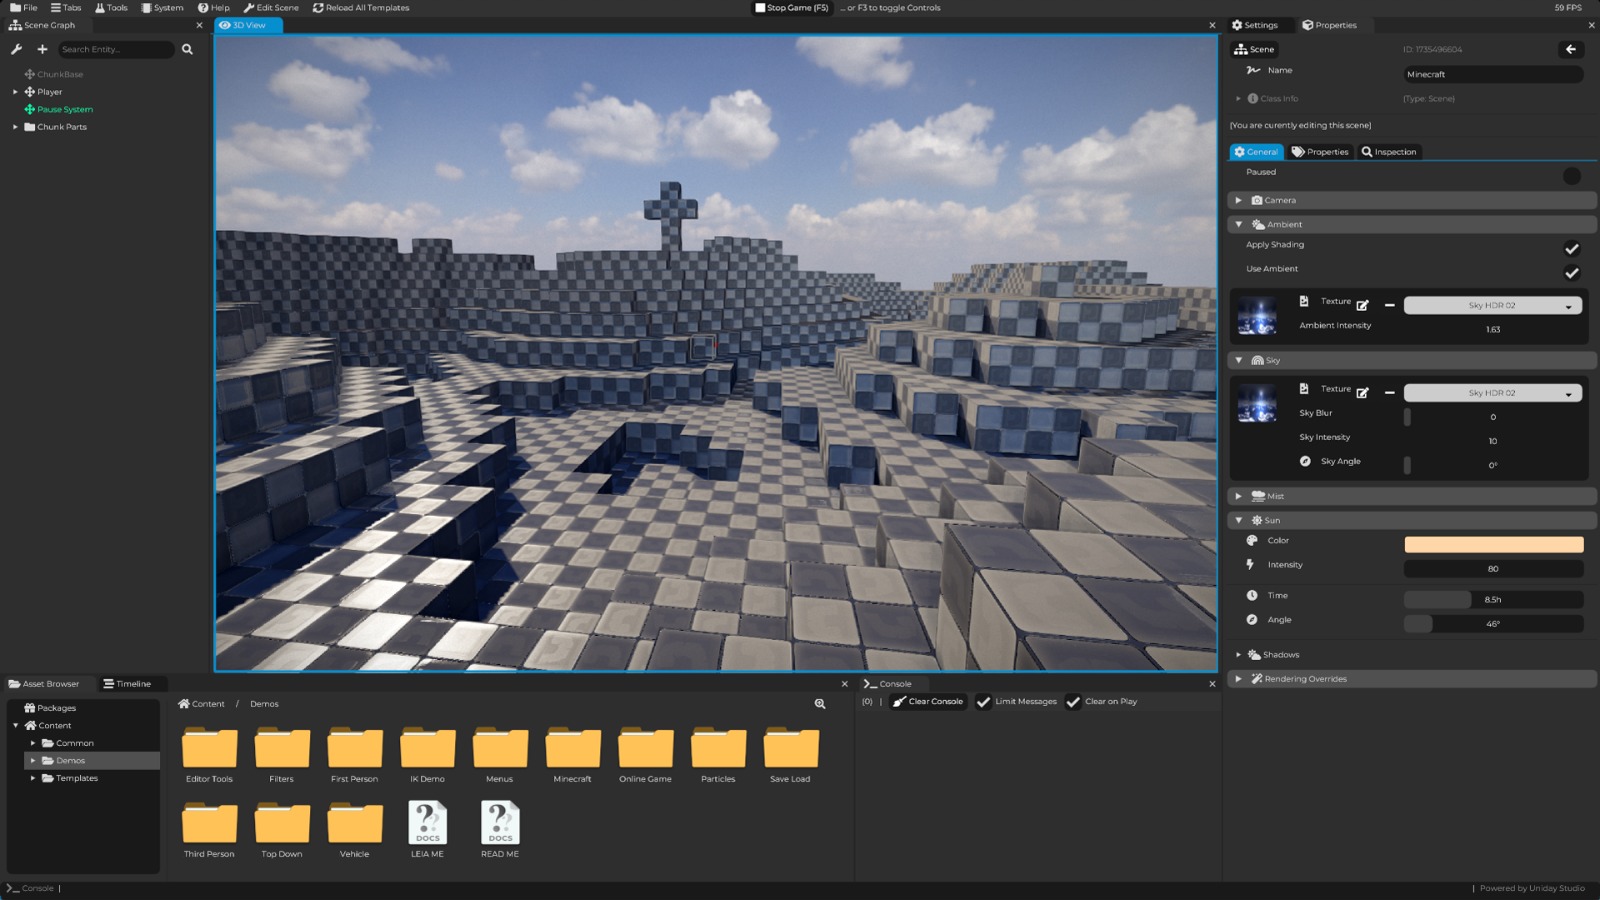
Task: Open the Ambient texture Sky HDR 02 dropdown
Action: (1492, 305)
